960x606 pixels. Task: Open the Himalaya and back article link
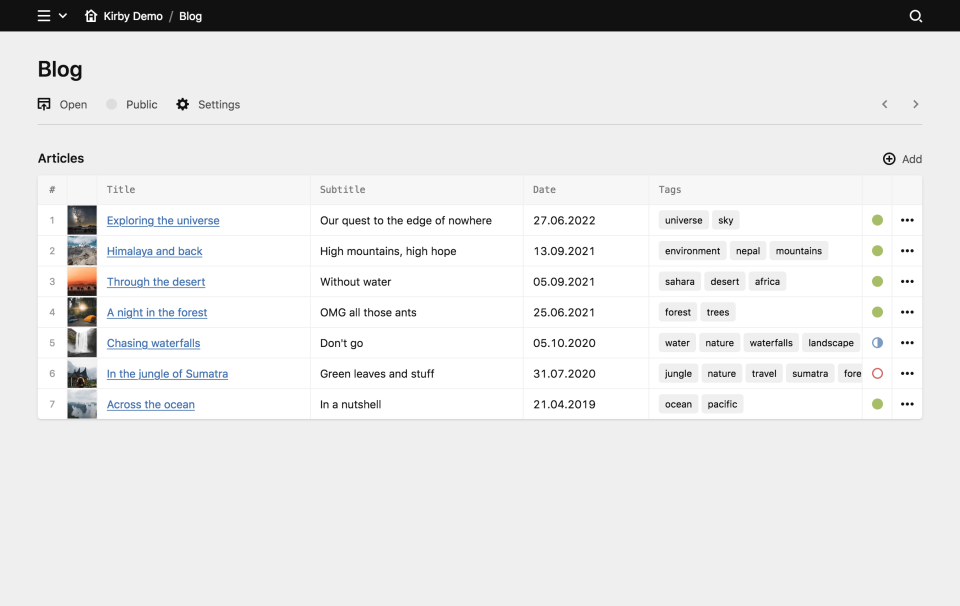[155, 251]
